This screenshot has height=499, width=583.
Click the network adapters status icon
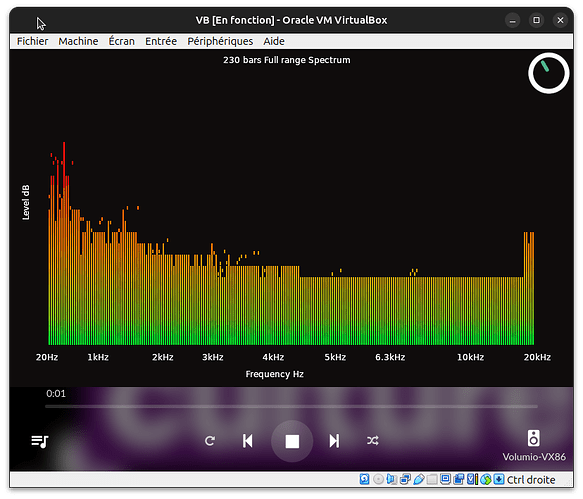coord(405,479)
